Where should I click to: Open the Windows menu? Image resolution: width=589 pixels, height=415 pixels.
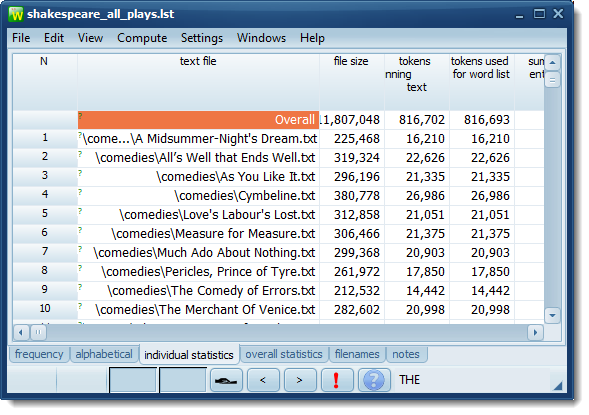pyautogui.click(x=261, y=38)
